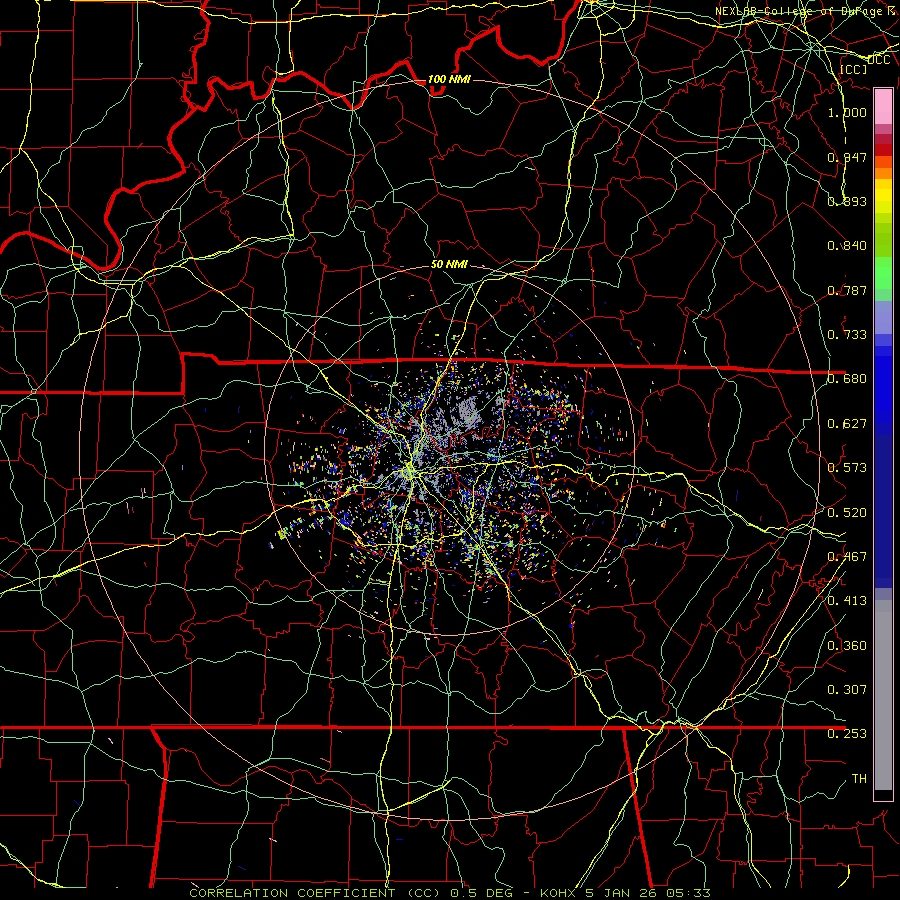Click the 0.360 scale value
900x900 pixels.
click(847, 646)
